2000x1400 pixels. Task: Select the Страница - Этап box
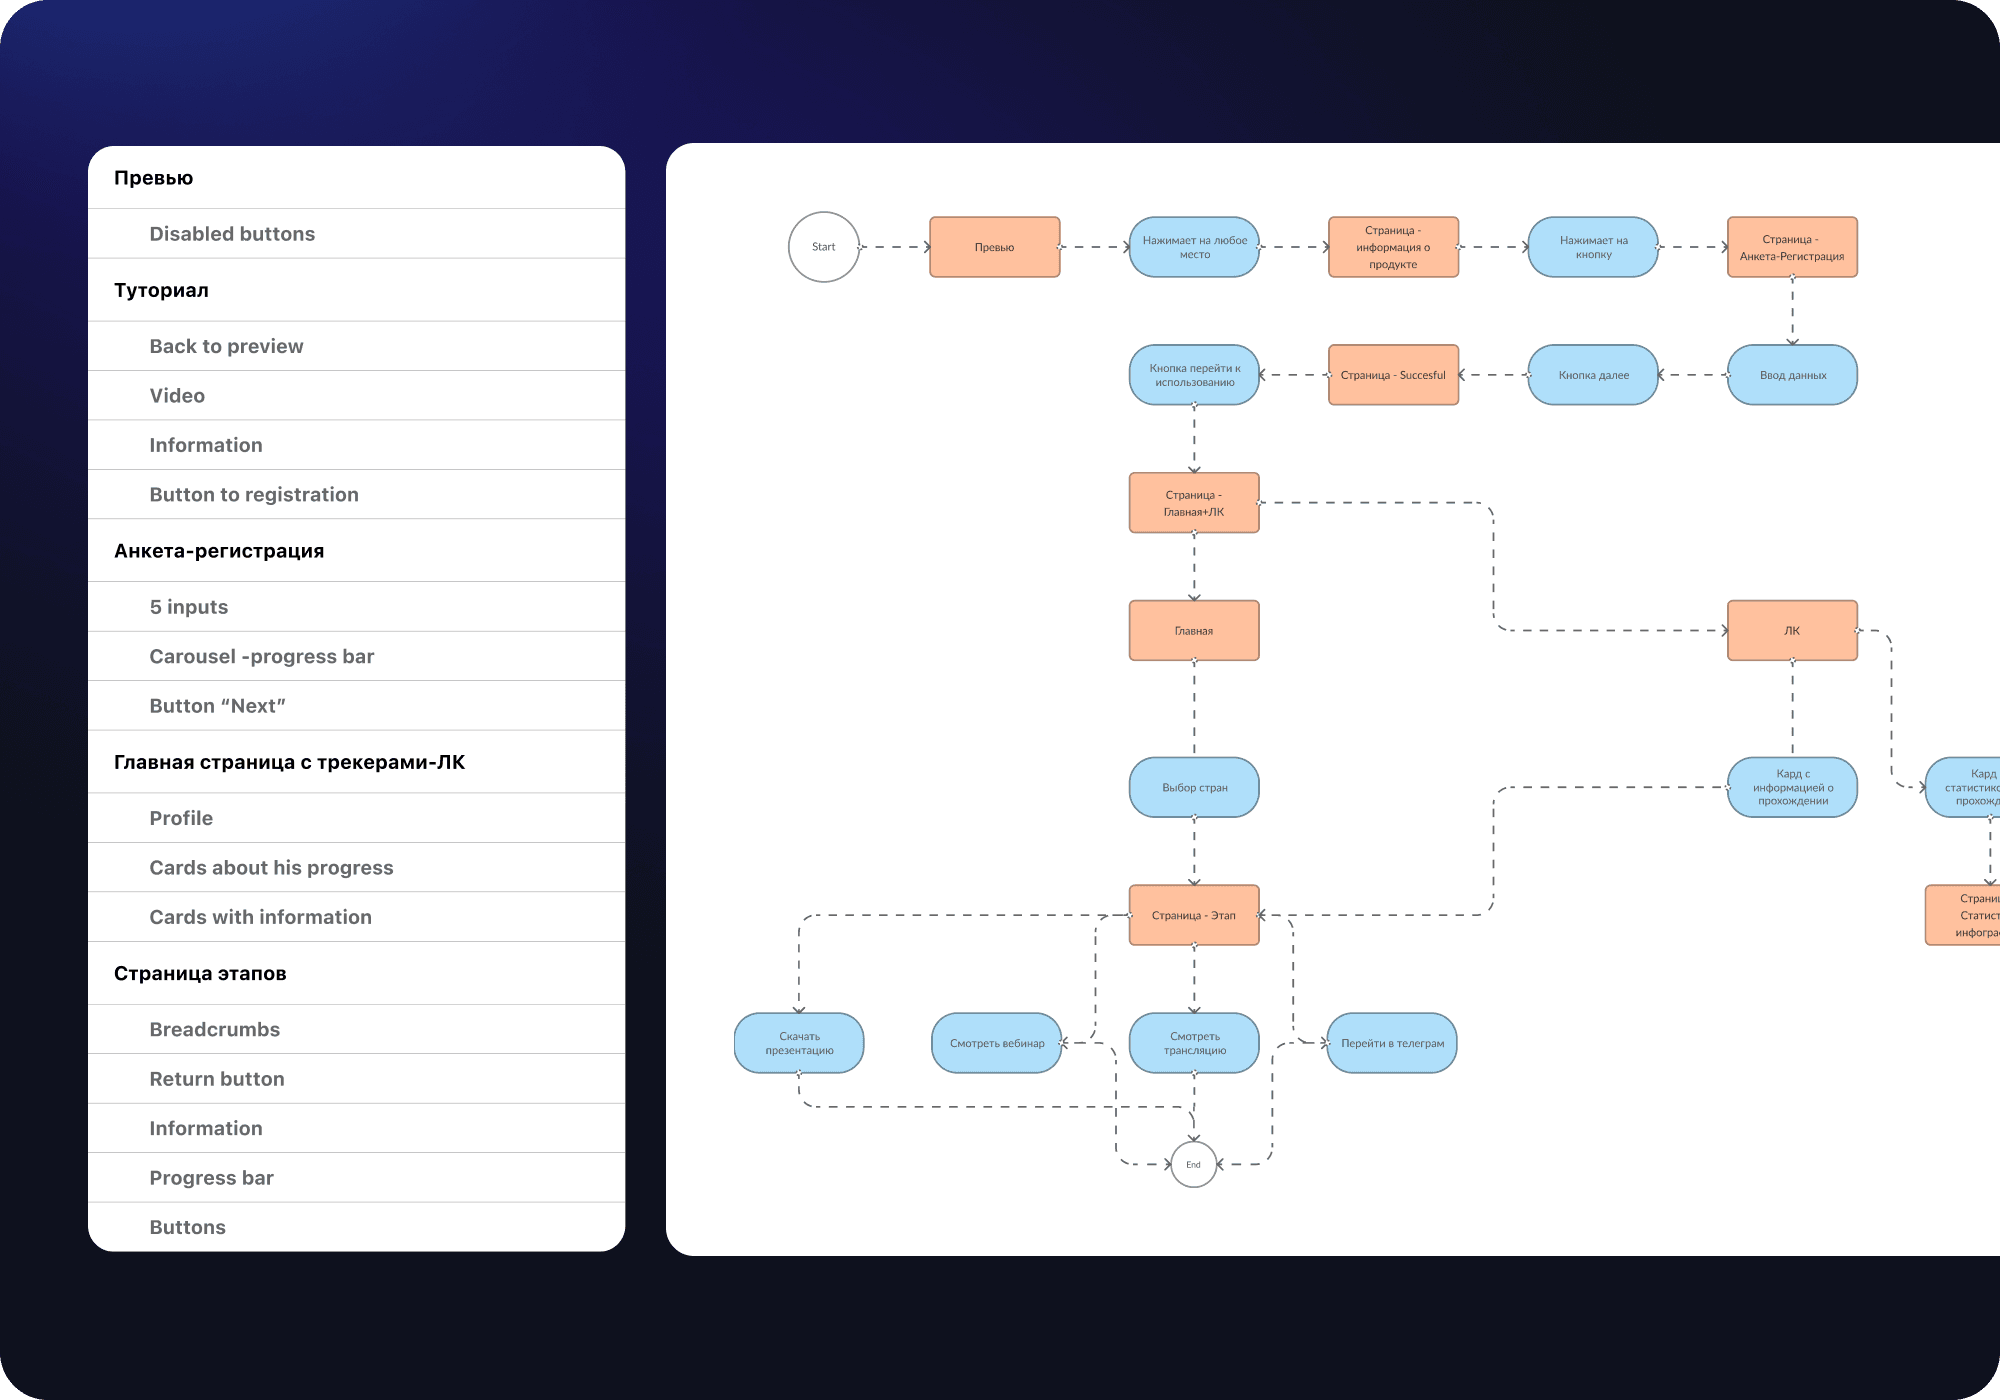pos(1194,915)
